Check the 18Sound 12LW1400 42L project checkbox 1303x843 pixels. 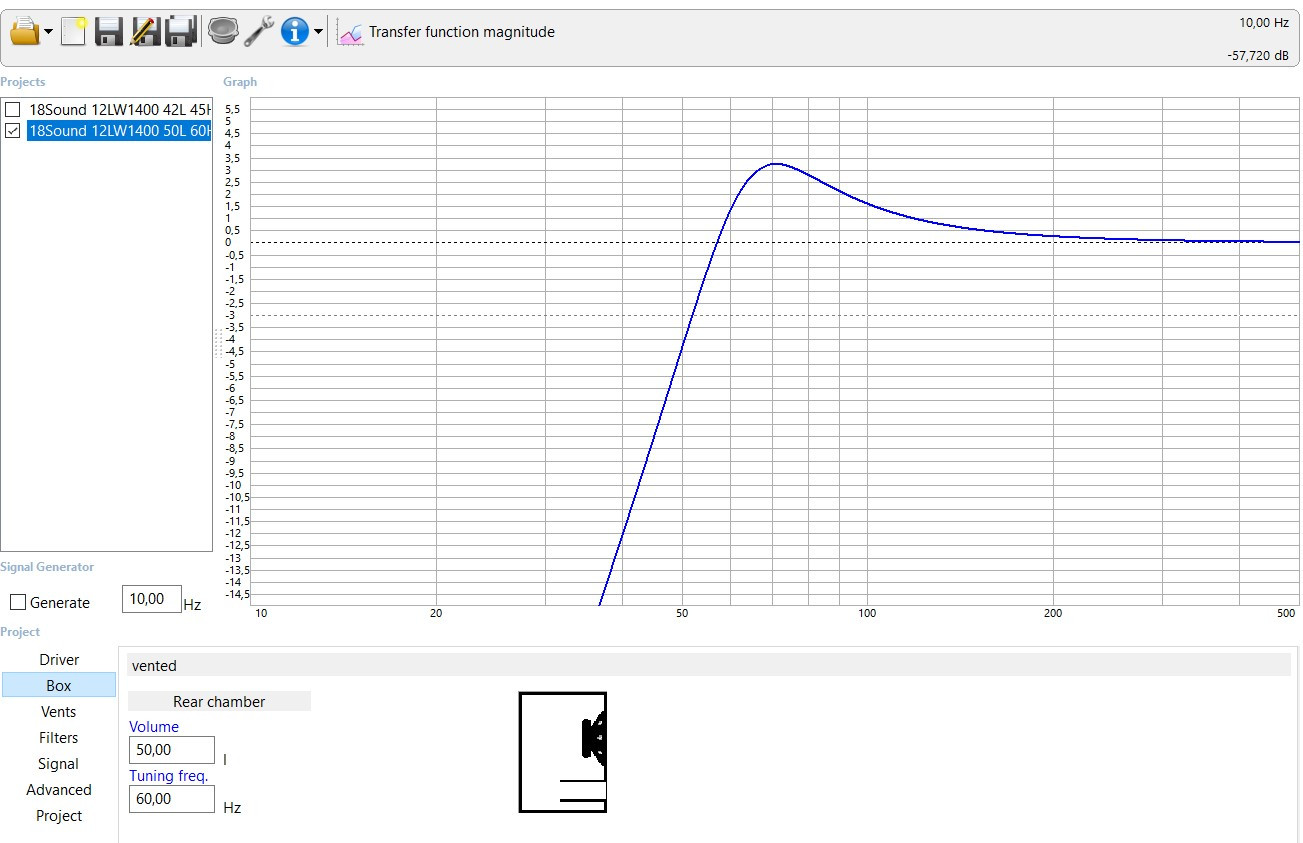[13, 109]
